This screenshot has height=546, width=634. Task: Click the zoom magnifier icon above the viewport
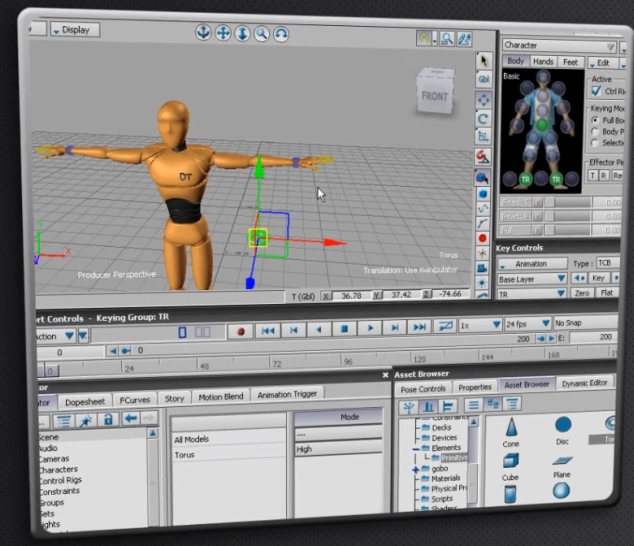click(262, 34)
